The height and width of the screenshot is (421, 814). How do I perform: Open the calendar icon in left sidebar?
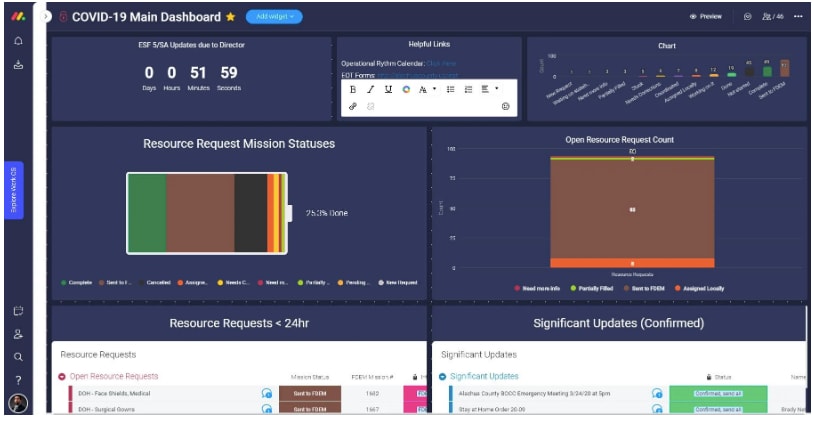click(x=18, y=311)
